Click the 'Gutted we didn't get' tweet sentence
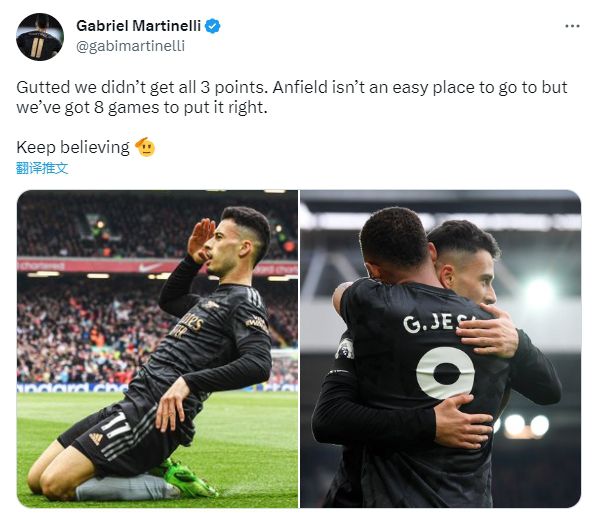The width and height of the screenshot is (596, 519). 144,87
